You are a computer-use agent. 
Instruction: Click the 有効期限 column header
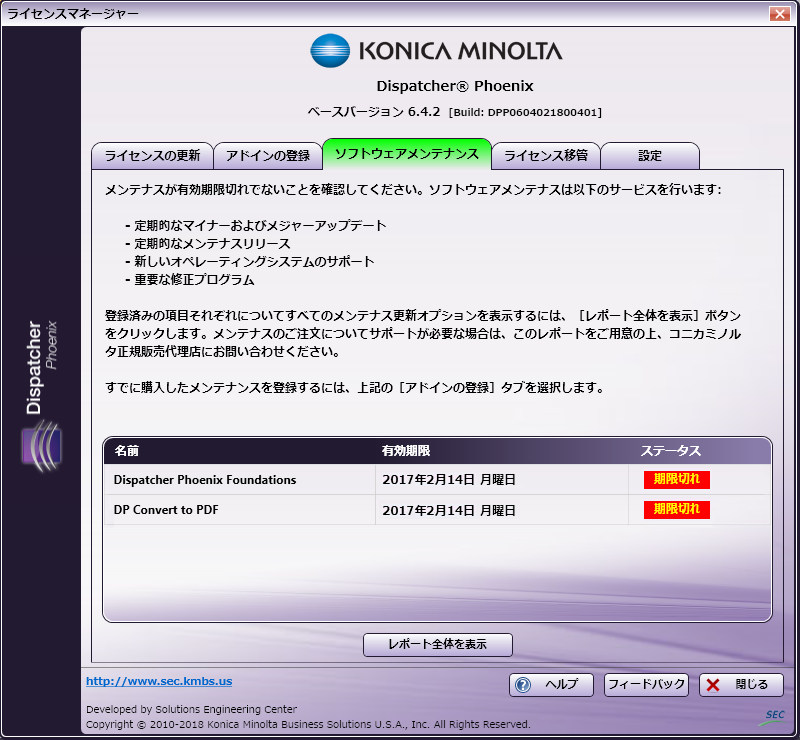pos(406,451)
